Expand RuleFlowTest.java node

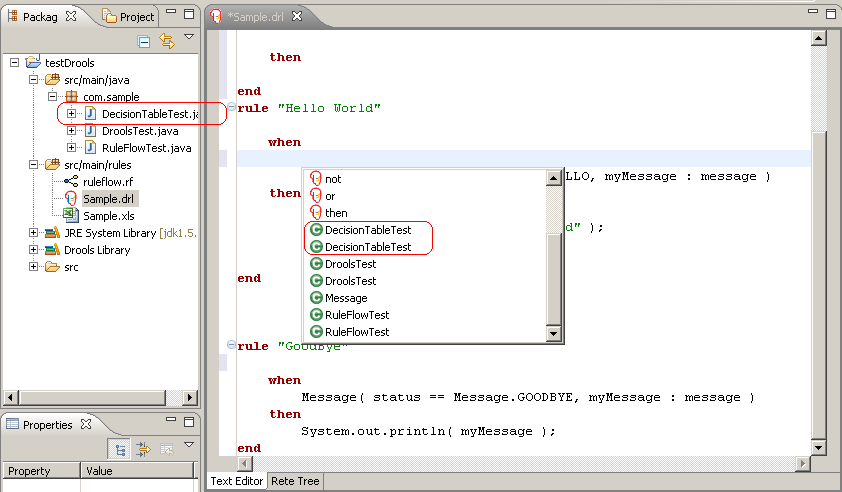tap(71, 147)
